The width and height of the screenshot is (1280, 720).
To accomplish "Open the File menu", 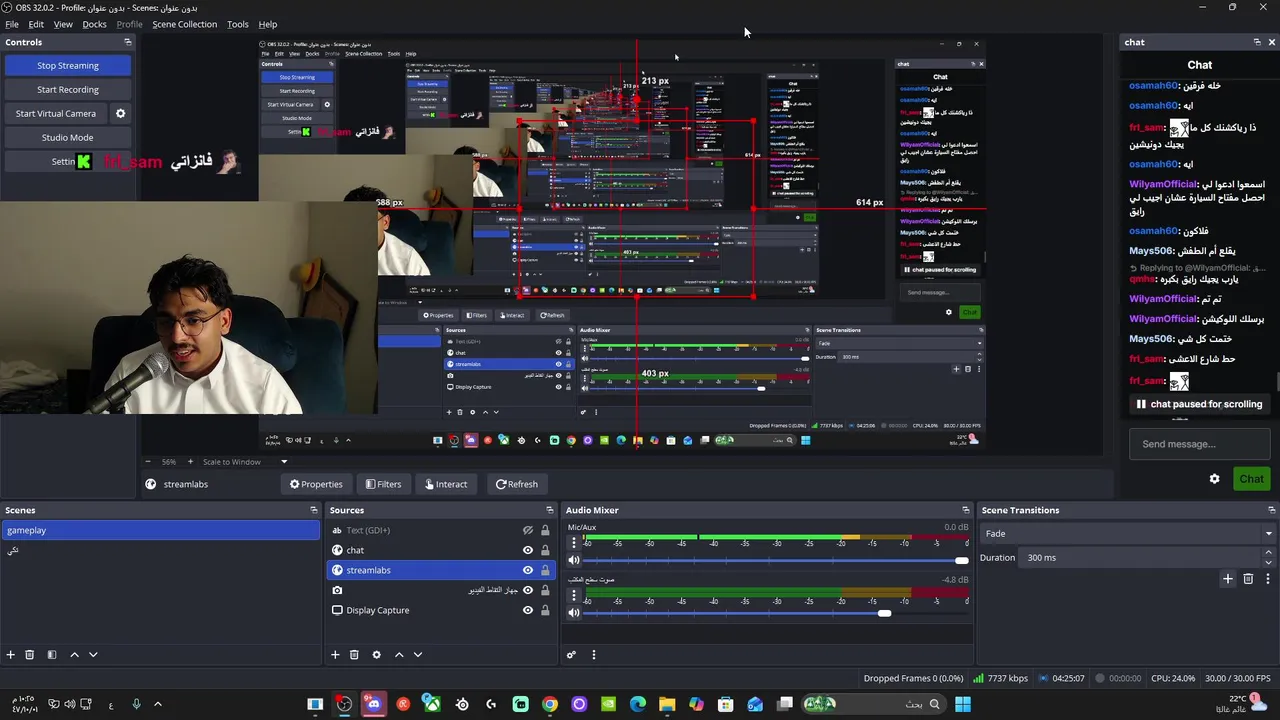I will pyautogui.click(x=12, y=24).
